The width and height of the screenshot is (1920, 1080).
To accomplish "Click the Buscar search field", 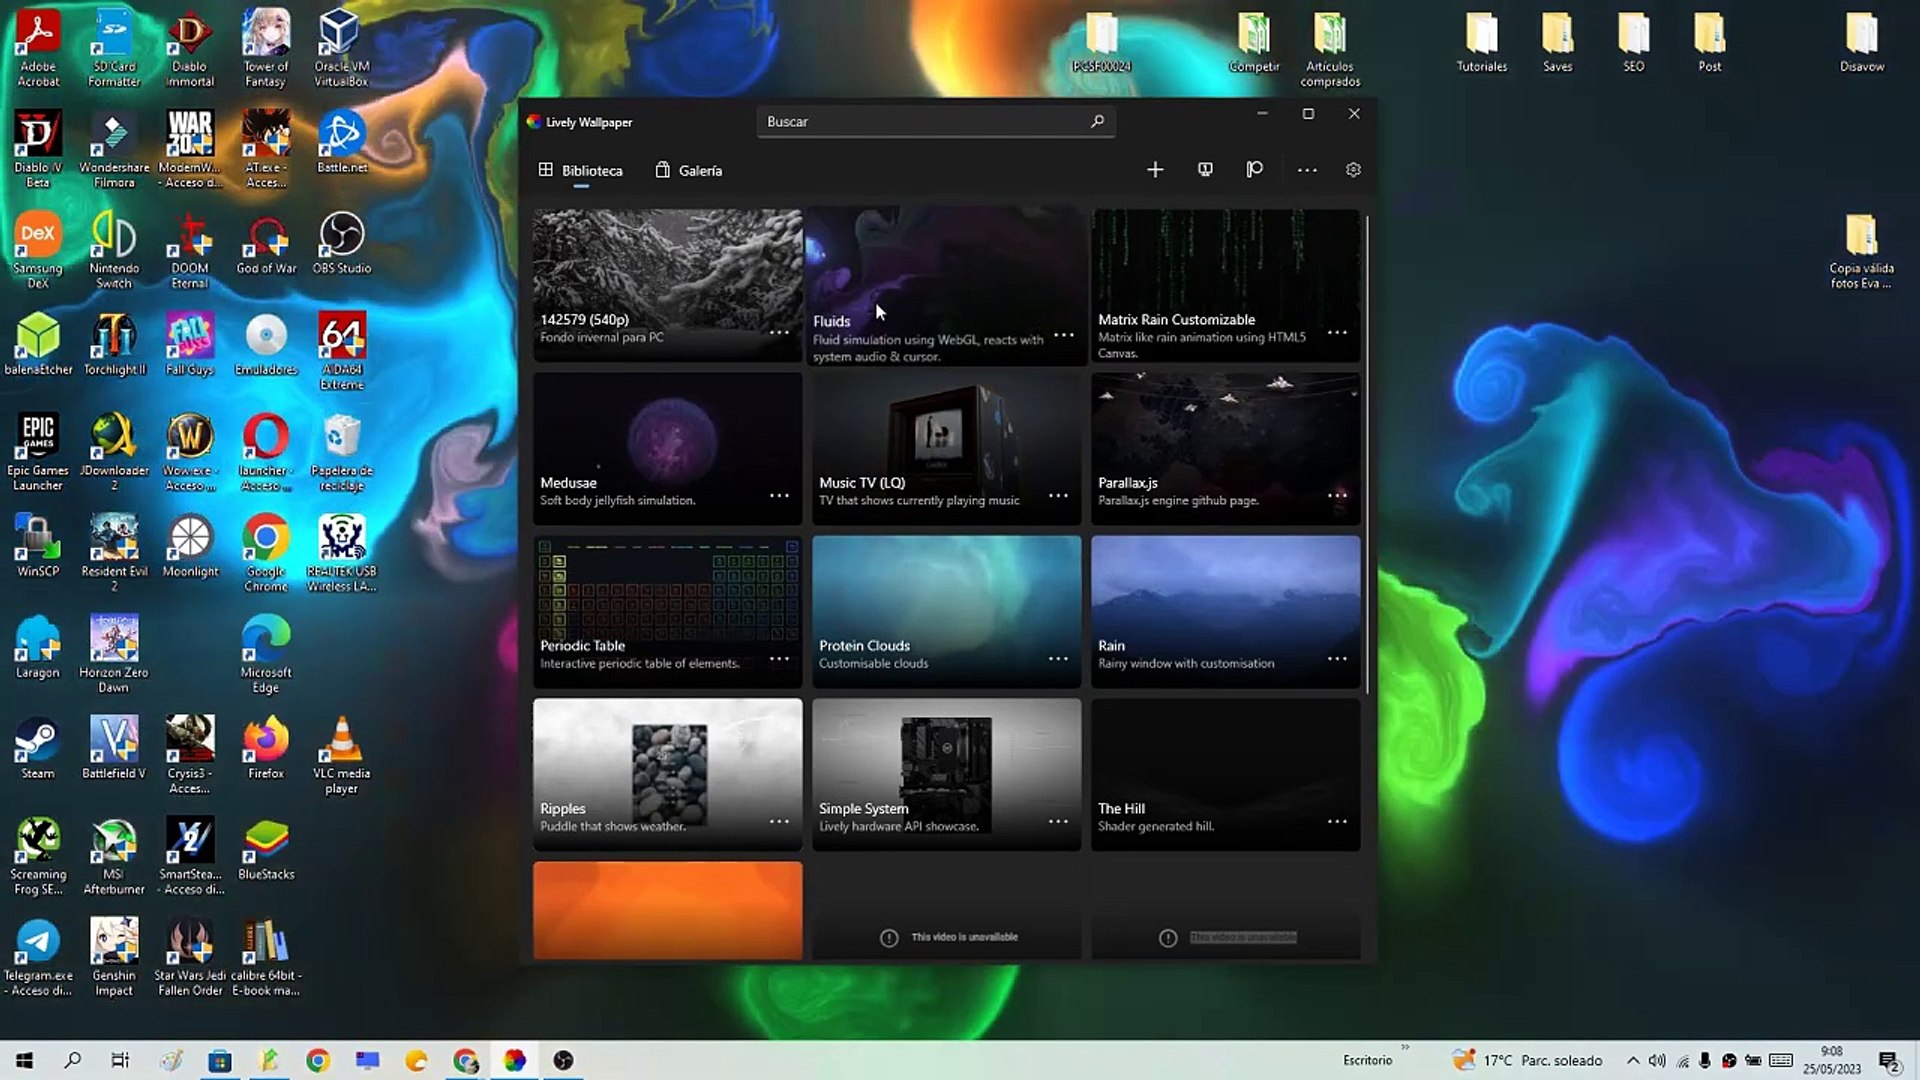I will coord(920,121).
